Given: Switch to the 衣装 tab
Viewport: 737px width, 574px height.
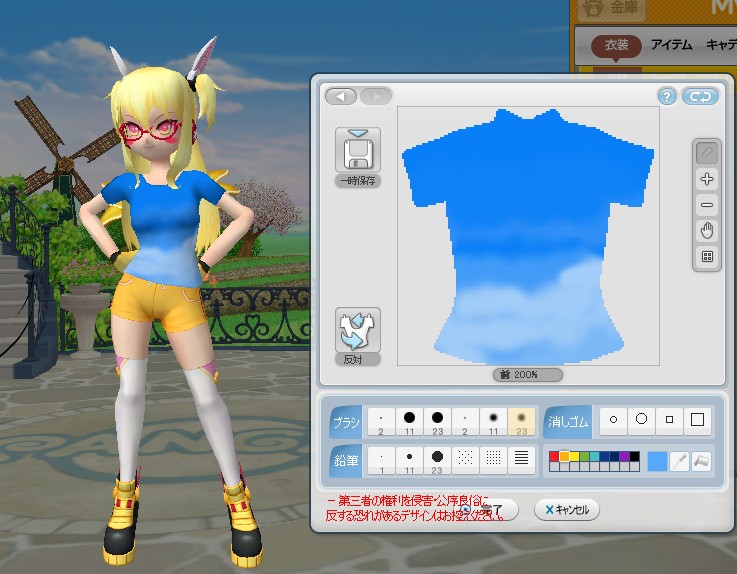Looking at the screenshot, I should point(616,46).
